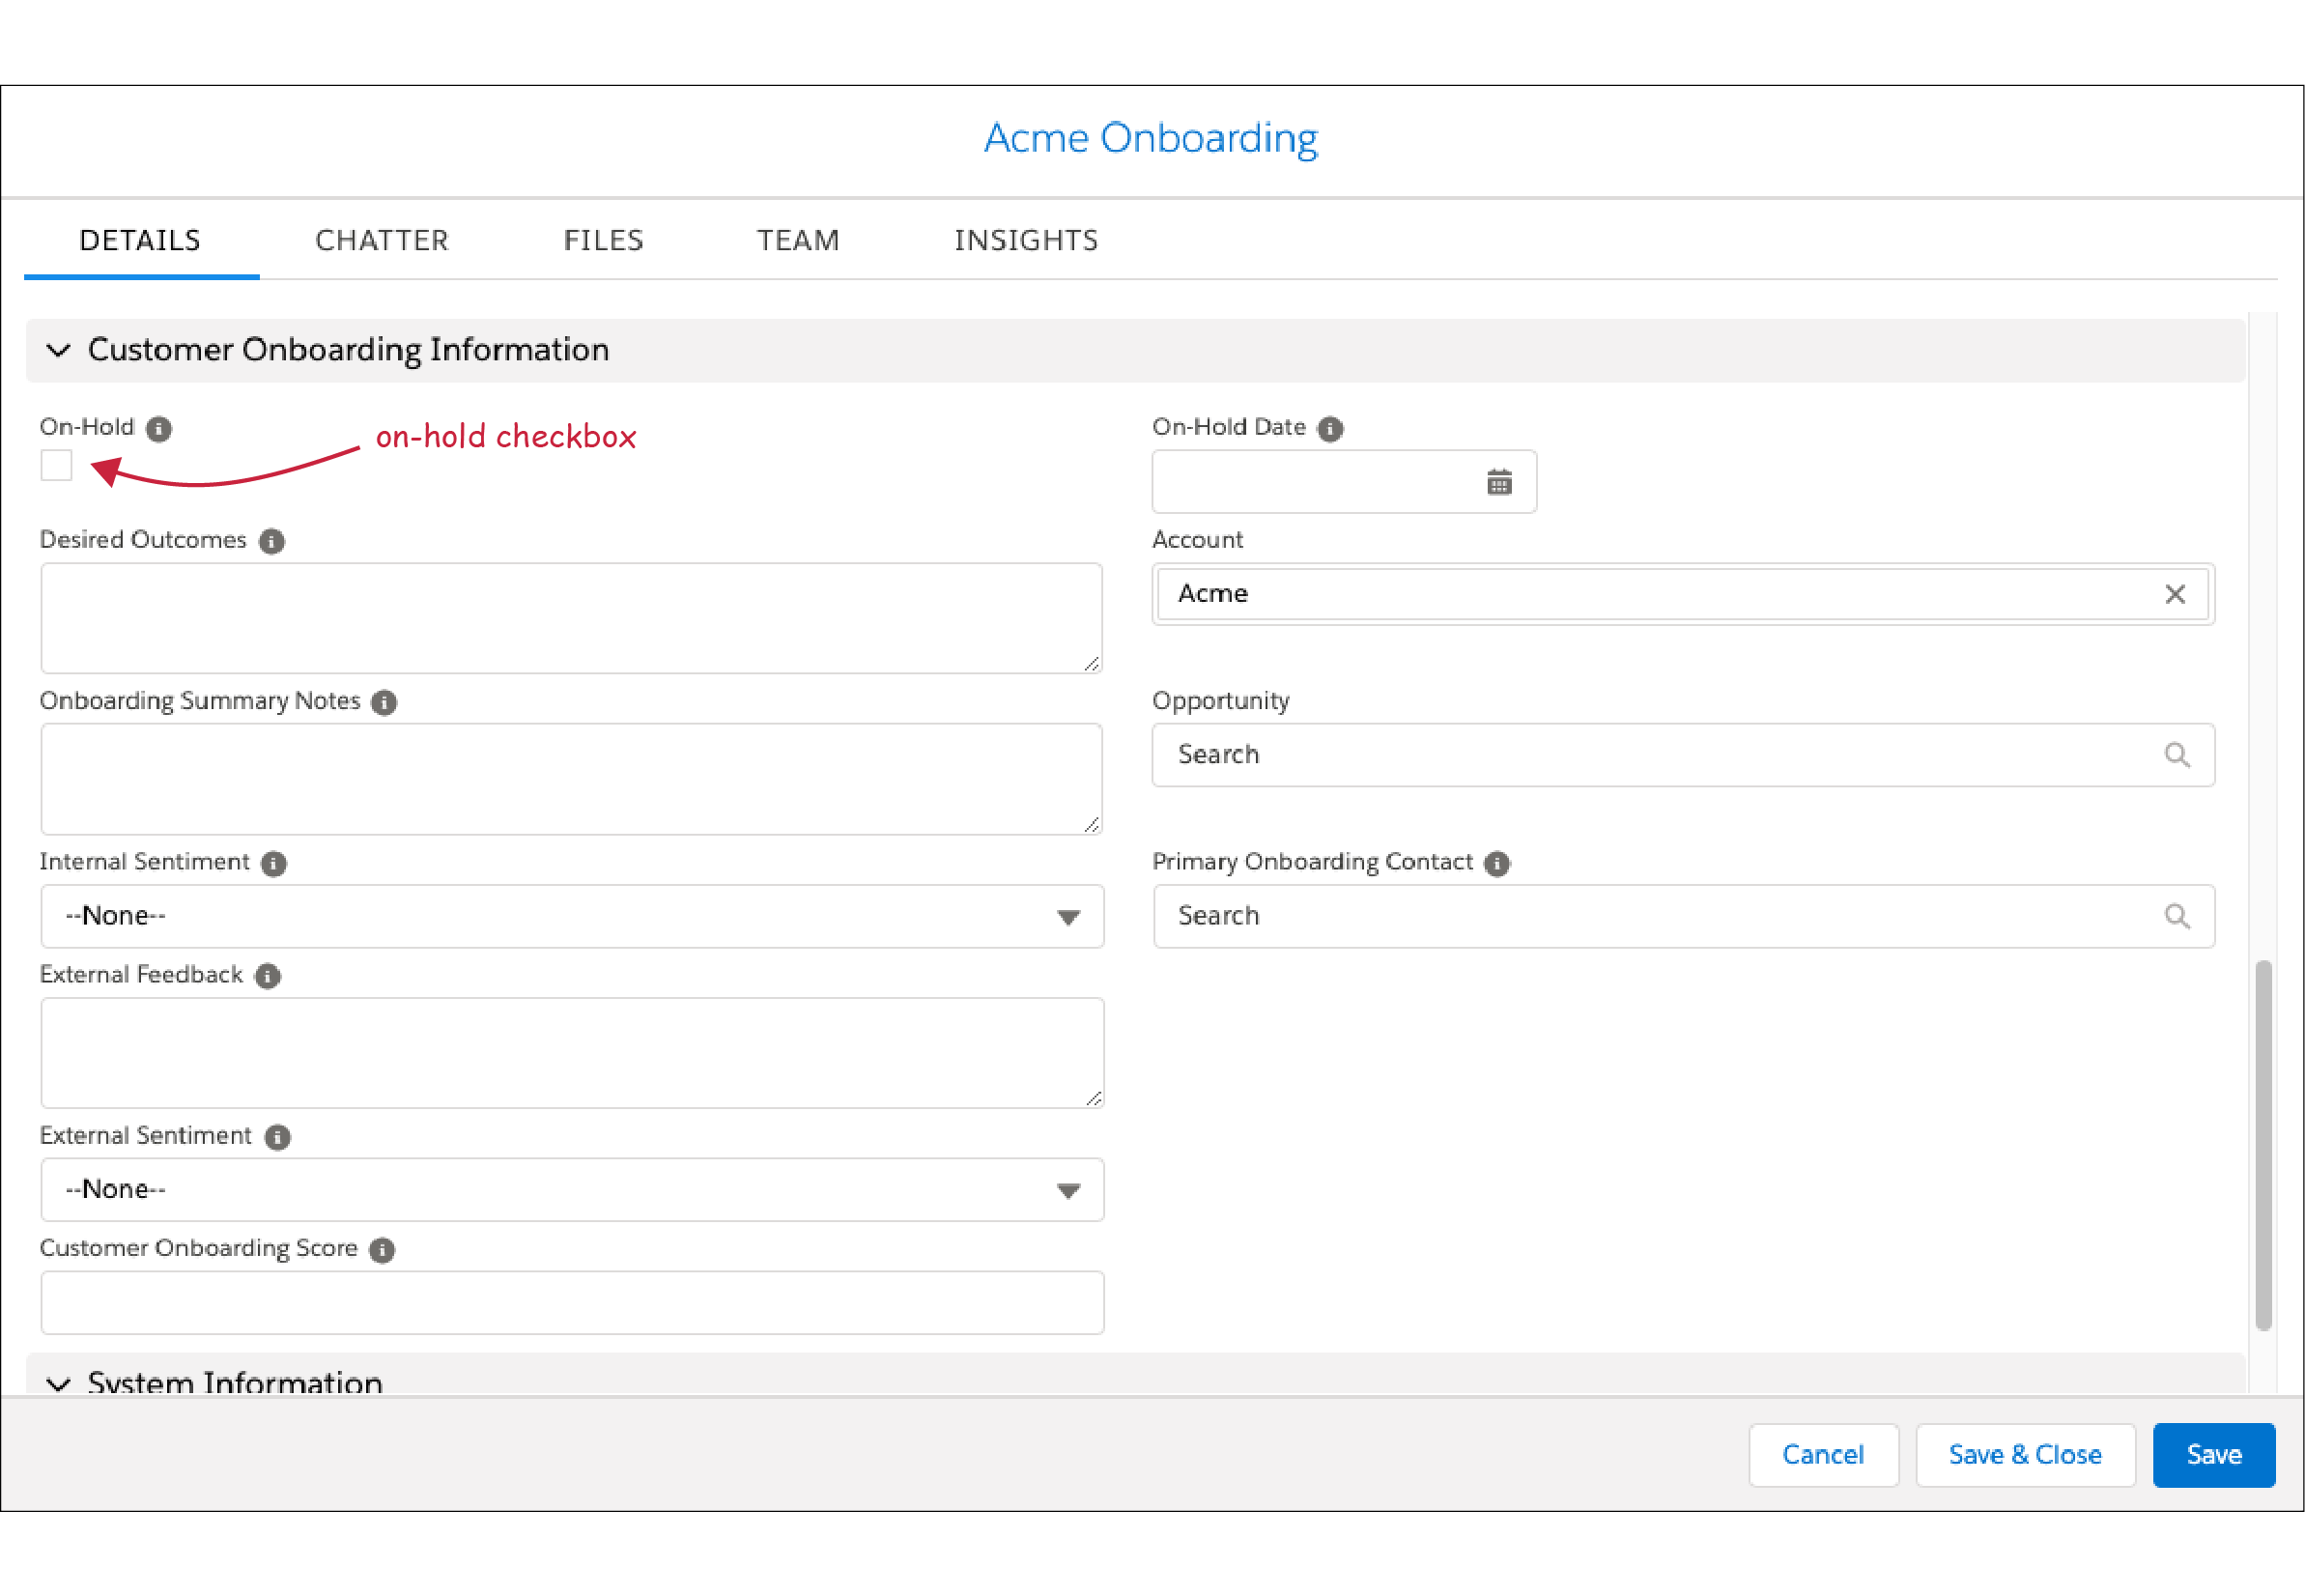Screen dimensions: 2305x1596
Task: Click the Customer Onboarding Score info icon
Action: [x=382, y=1251]
